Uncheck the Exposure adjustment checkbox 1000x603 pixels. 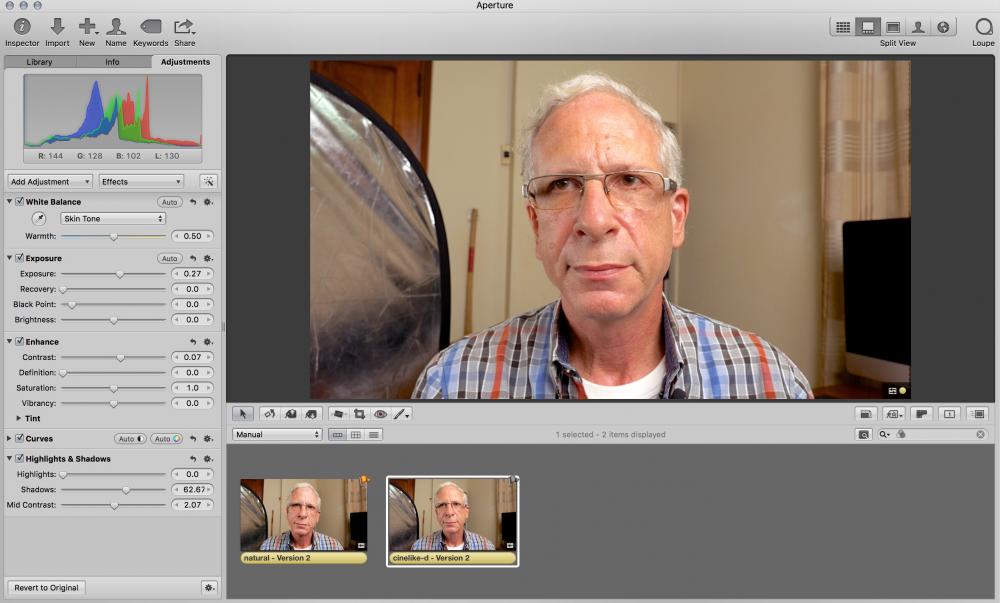pyautogui.click(x=20, y=258)
